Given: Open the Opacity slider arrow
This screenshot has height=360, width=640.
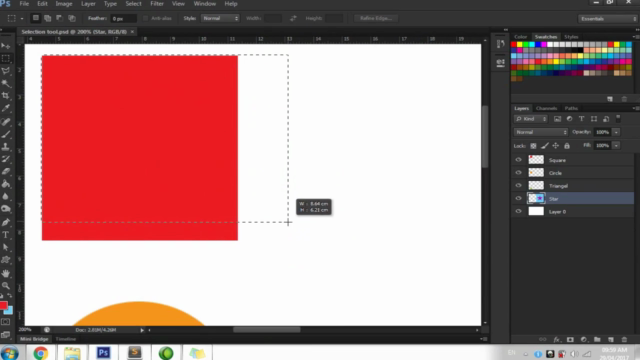Looking at the screenshot, I should [x=616, y=132].
